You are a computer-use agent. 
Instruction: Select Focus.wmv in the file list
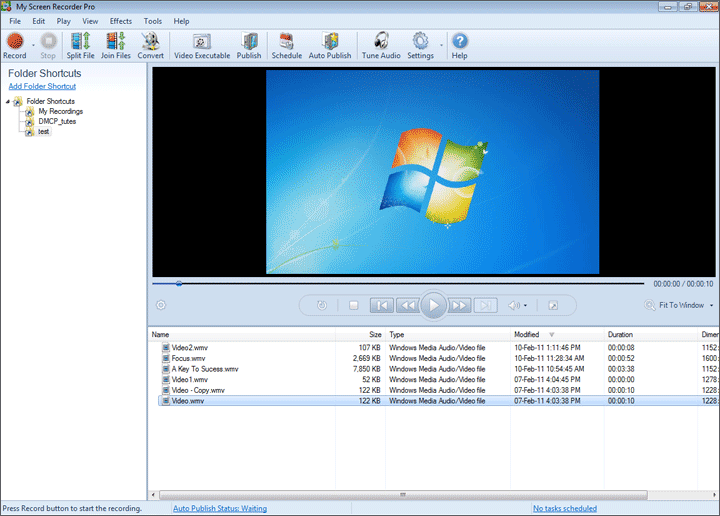pyautogui.click(x=188, y=358)
